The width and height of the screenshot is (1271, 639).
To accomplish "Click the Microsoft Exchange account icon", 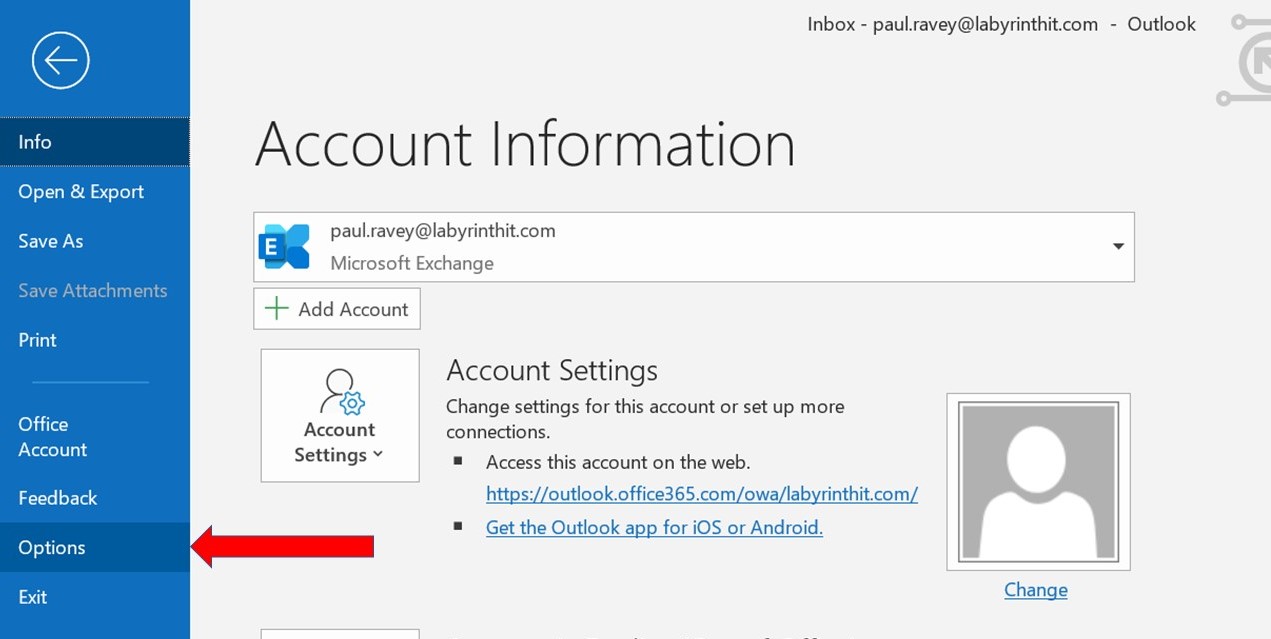I will point(284,247).
